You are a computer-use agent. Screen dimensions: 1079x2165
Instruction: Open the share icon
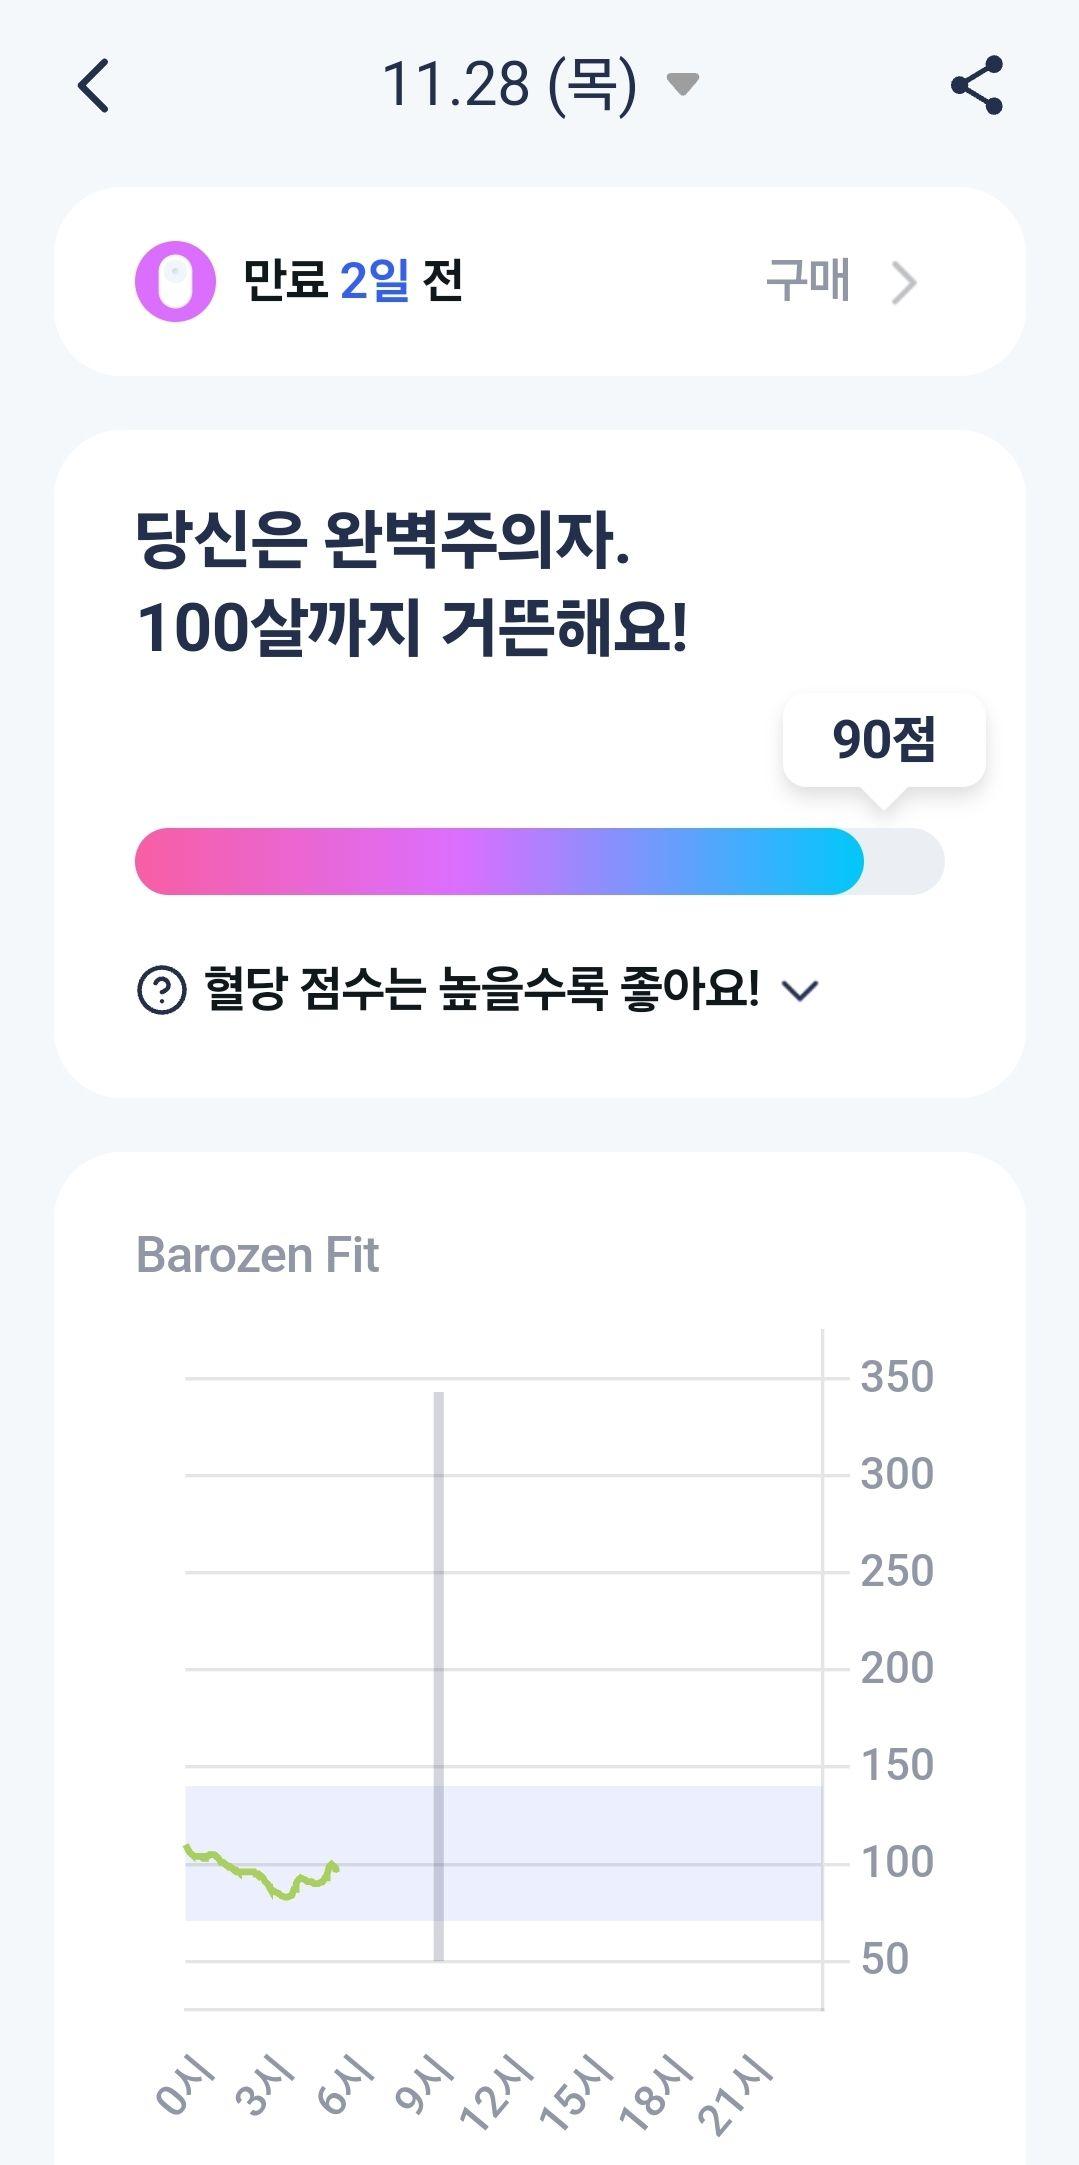pyautogui.click(x=977, y=85)
